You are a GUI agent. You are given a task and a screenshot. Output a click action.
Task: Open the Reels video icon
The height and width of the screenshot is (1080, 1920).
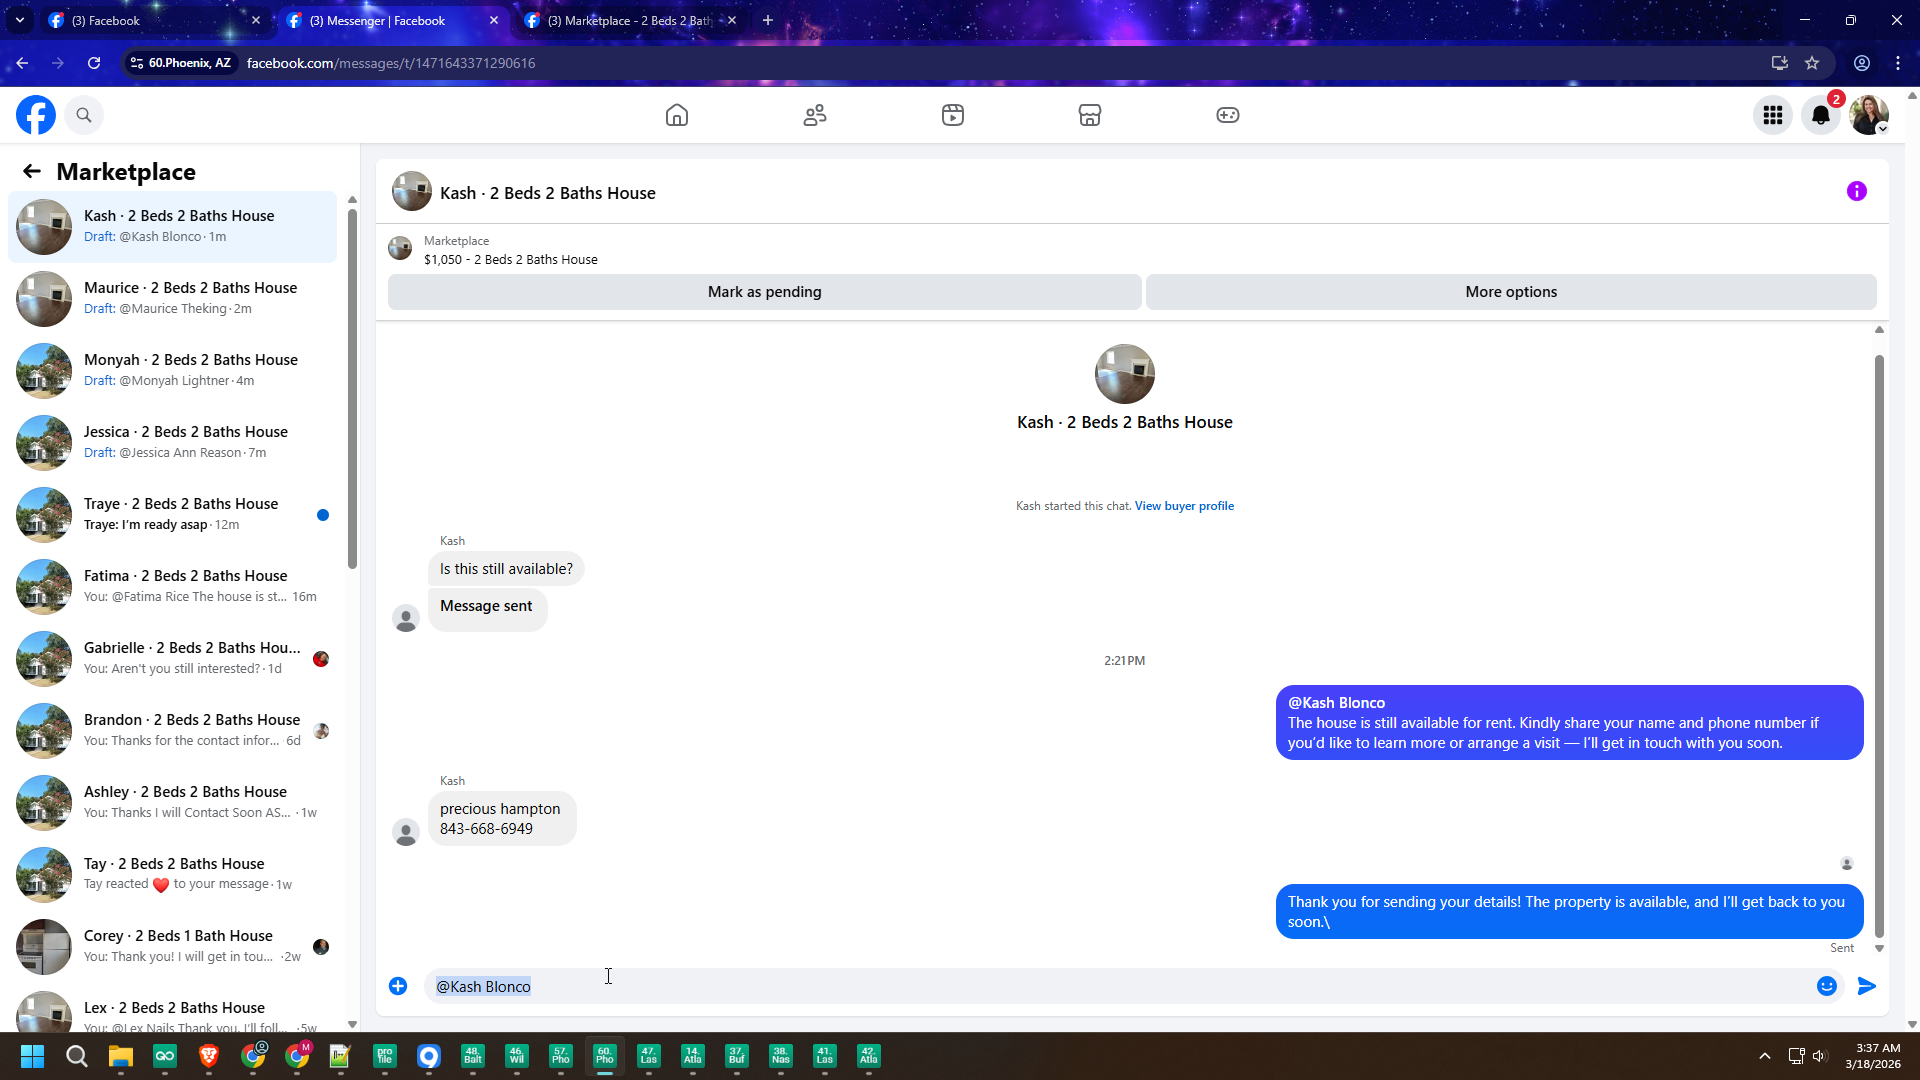point(953,115)
